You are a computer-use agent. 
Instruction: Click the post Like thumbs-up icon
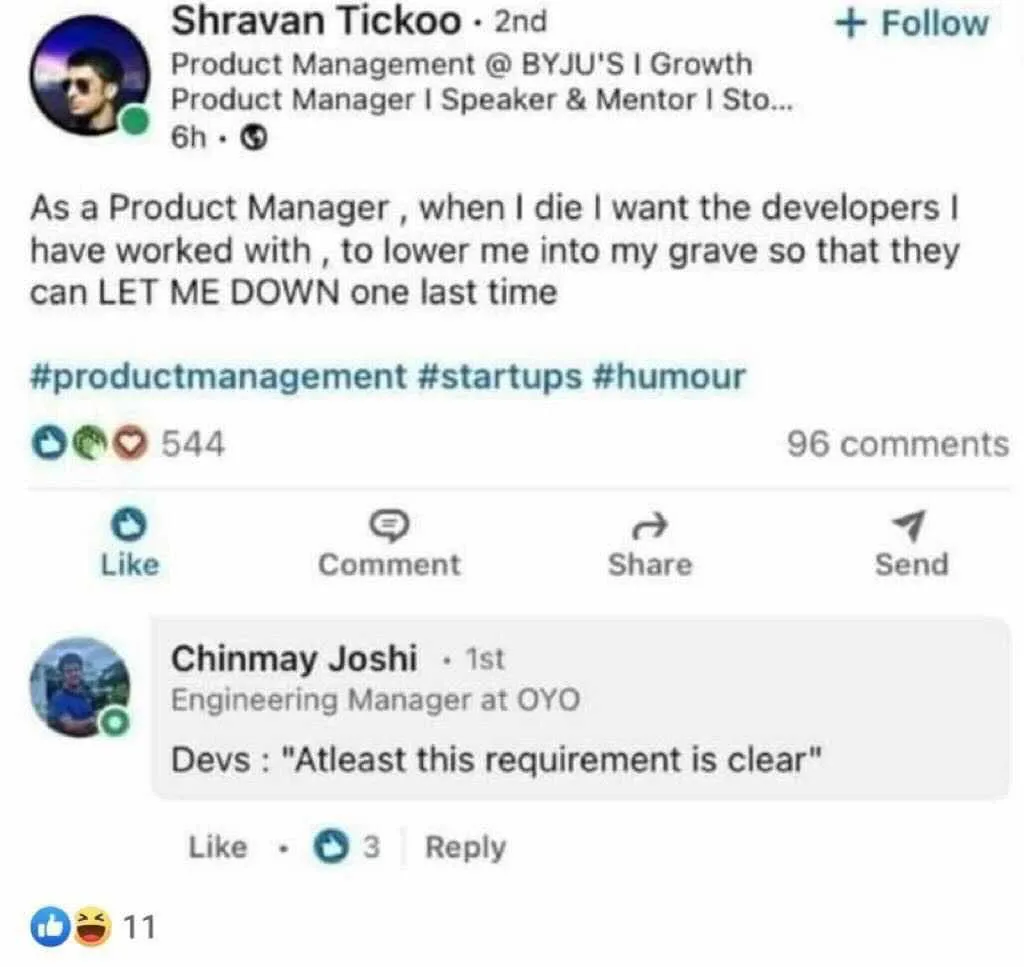[x=126, y=522]
